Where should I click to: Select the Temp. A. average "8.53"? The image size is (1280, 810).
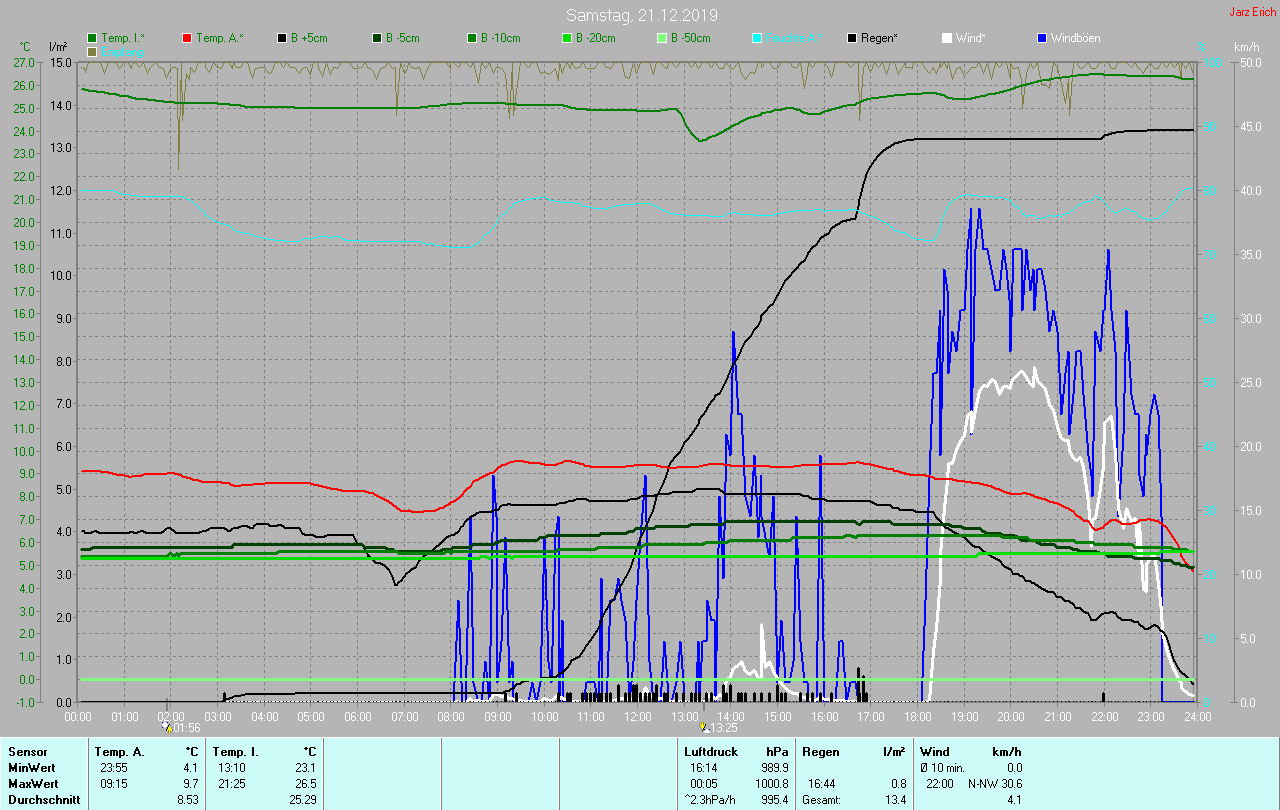tap(187, 800)
